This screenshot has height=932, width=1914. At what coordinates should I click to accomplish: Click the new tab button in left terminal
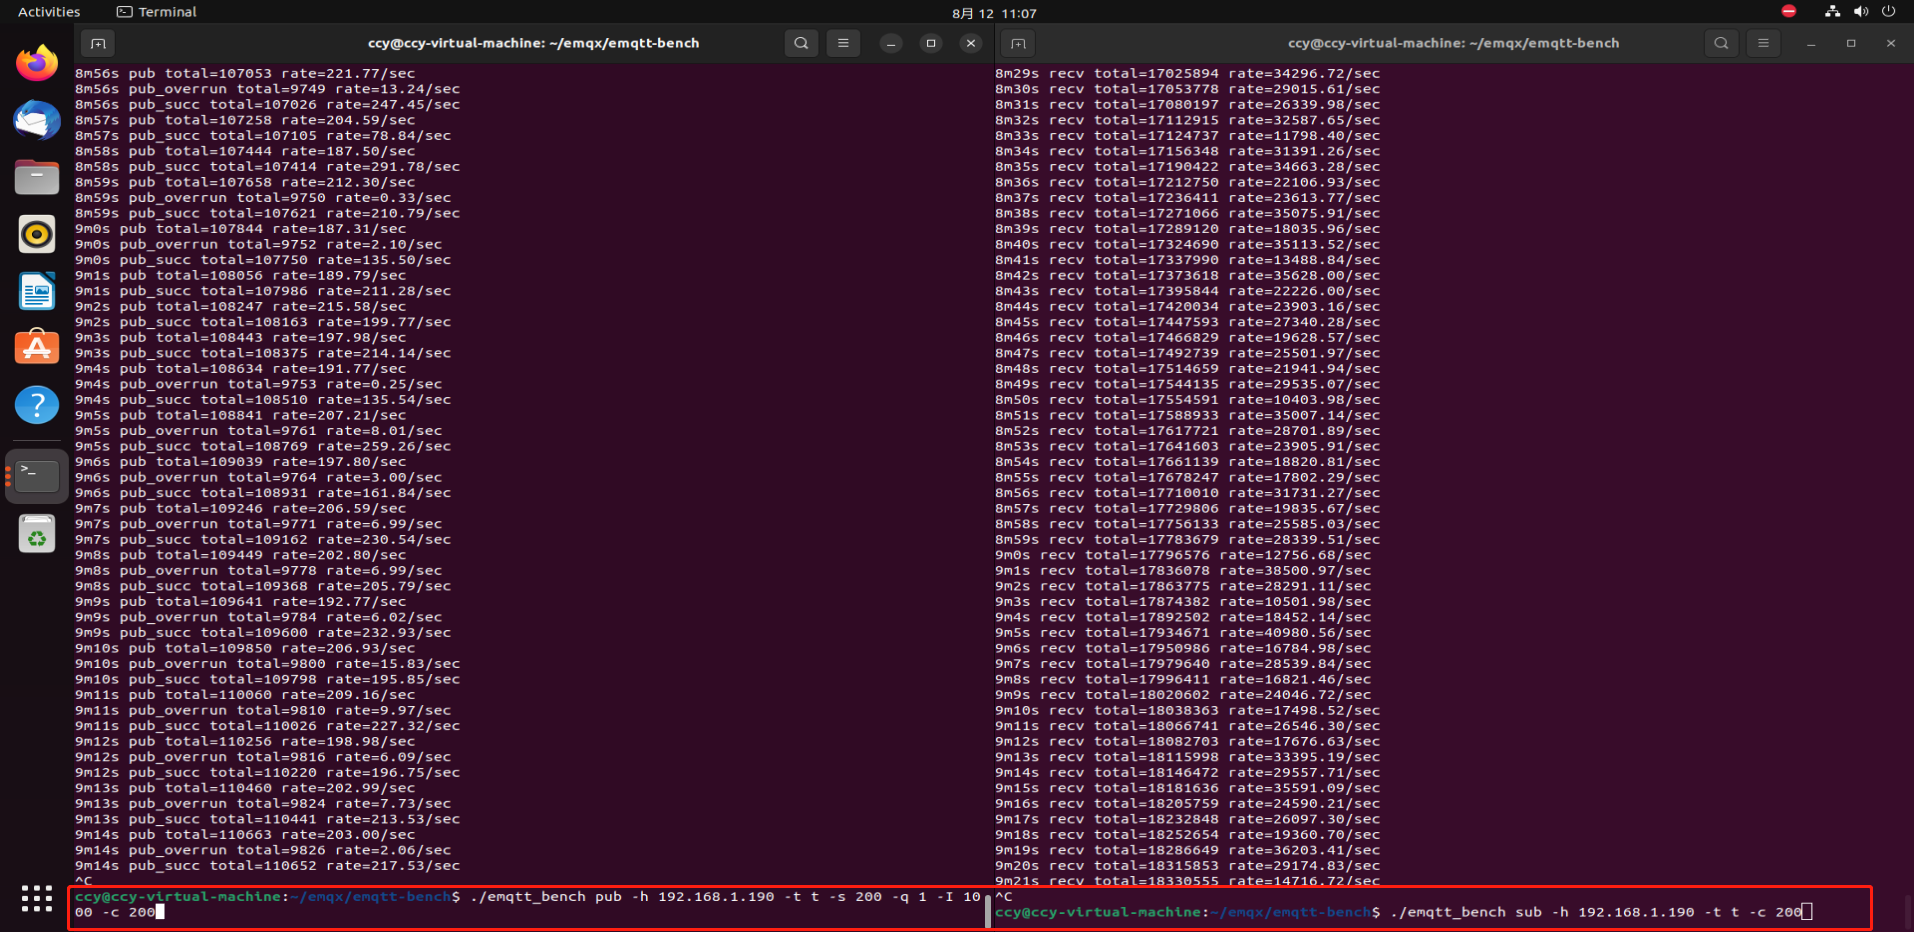[97, 43]
